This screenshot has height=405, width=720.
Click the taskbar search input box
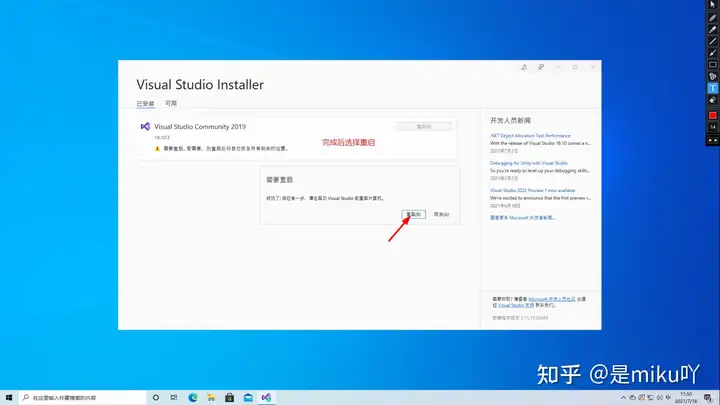[x=83, y=398]
